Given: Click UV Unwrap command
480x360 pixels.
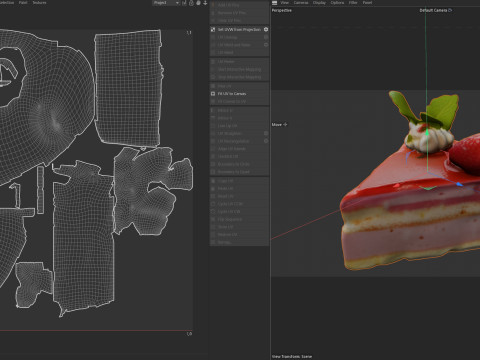Looking at the screenshot, I should (x=239, y=37).
